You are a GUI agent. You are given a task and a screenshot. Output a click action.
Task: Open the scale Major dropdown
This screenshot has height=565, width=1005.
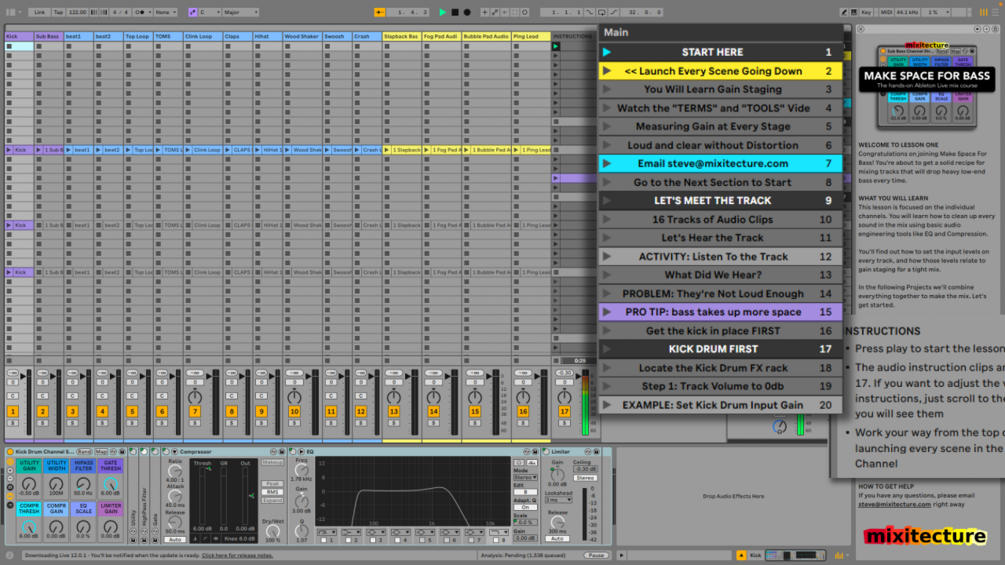240,12
